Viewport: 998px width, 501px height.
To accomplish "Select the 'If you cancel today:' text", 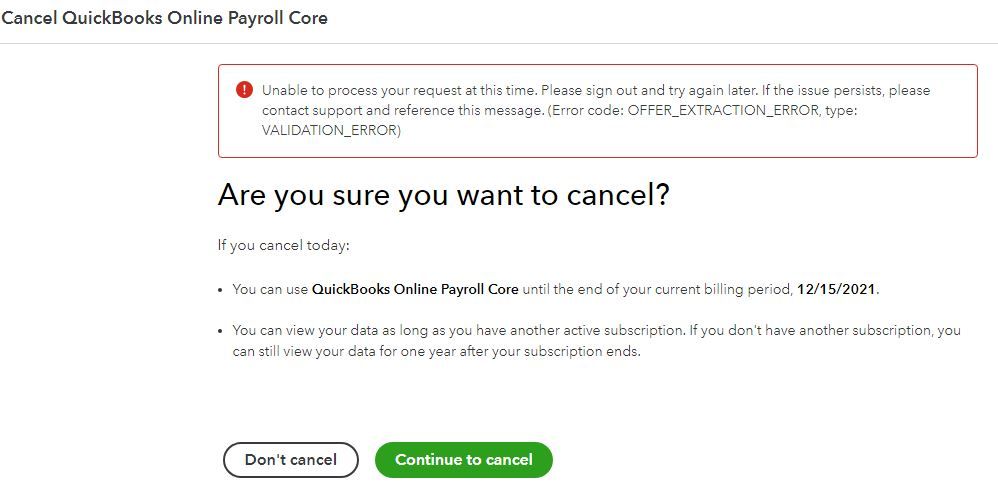I will (283, 245).
